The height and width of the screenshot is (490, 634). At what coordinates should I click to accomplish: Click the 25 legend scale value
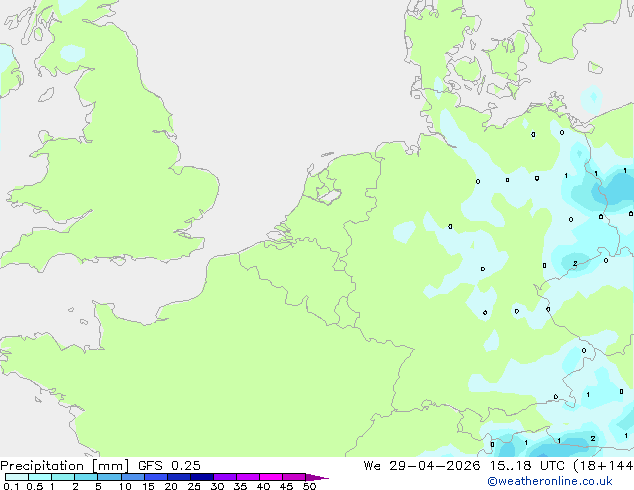pos(194,486)
